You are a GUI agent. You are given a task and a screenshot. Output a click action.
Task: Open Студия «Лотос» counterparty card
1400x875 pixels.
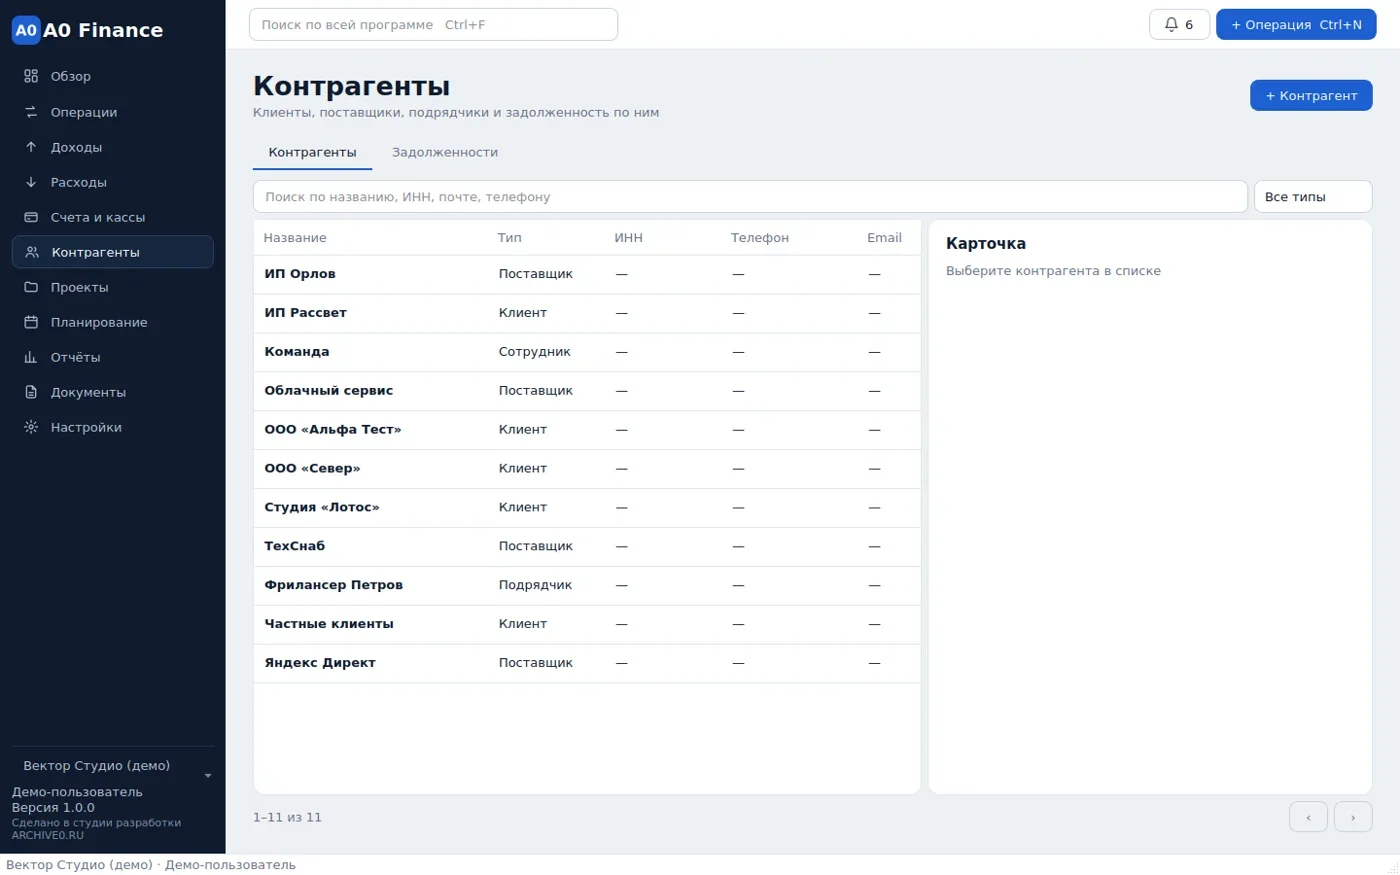pyautogui.click(x=587, y=508)
